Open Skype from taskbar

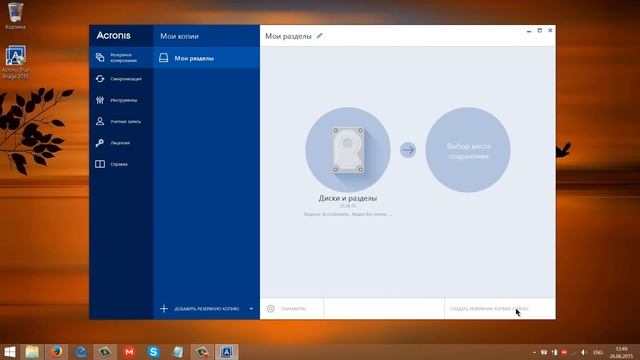(153, 352)
